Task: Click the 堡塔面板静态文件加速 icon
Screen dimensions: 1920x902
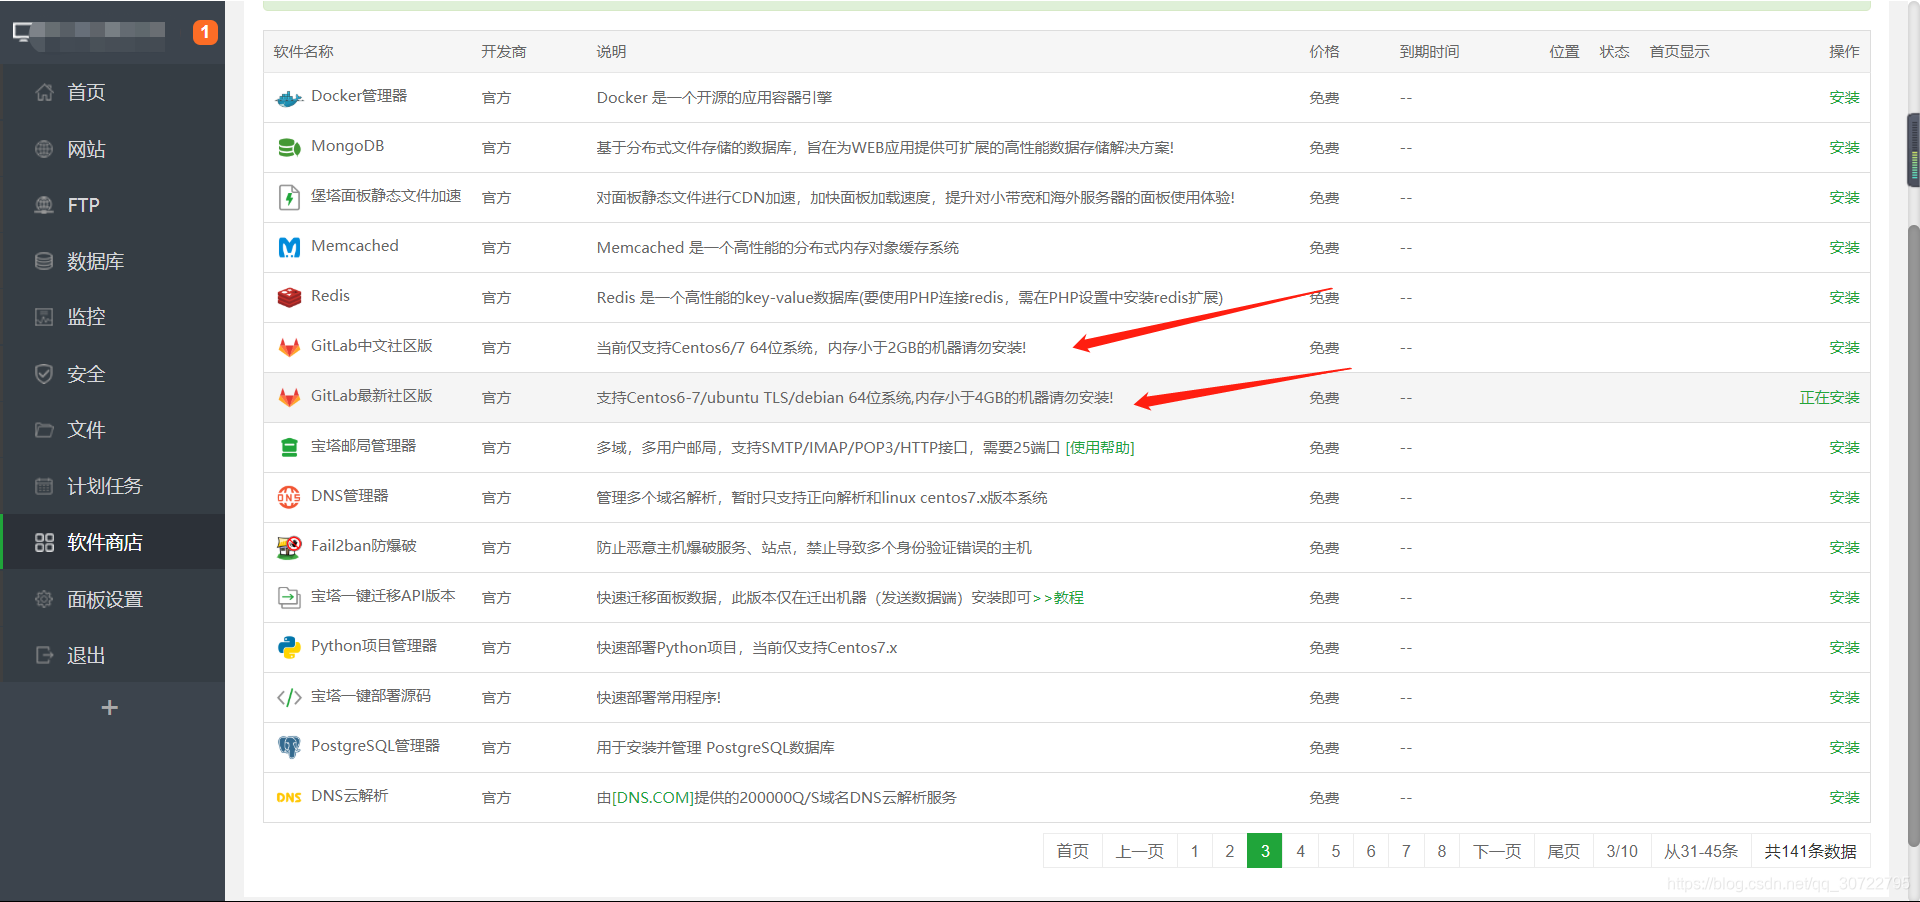Action: 289,198
